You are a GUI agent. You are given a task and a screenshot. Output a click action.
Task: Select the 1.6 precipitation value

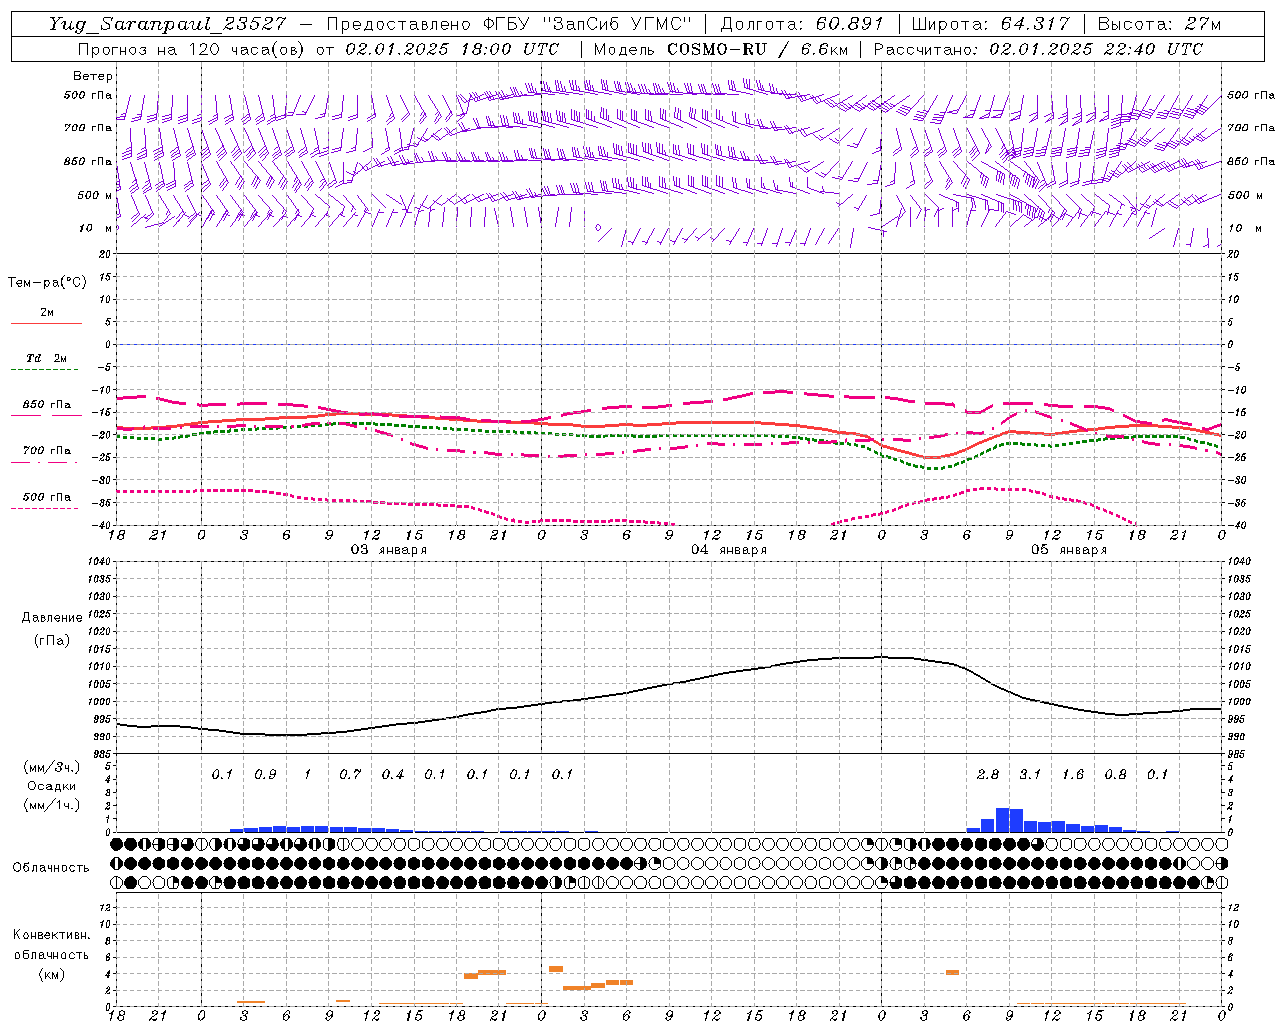[1073, 775]
